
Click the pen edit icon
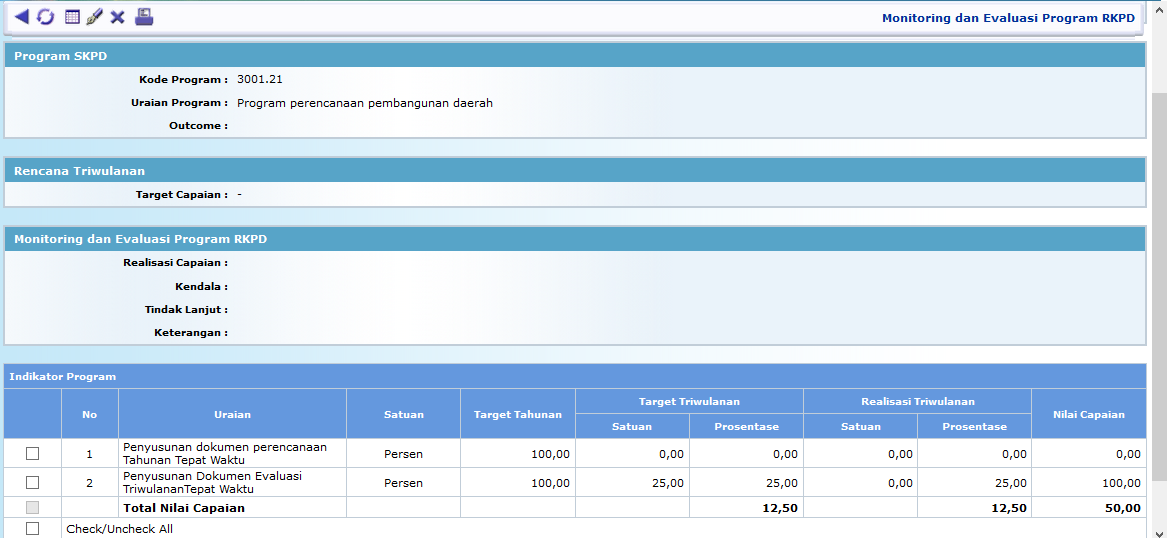pyautogui.click(x=95, y=17)
